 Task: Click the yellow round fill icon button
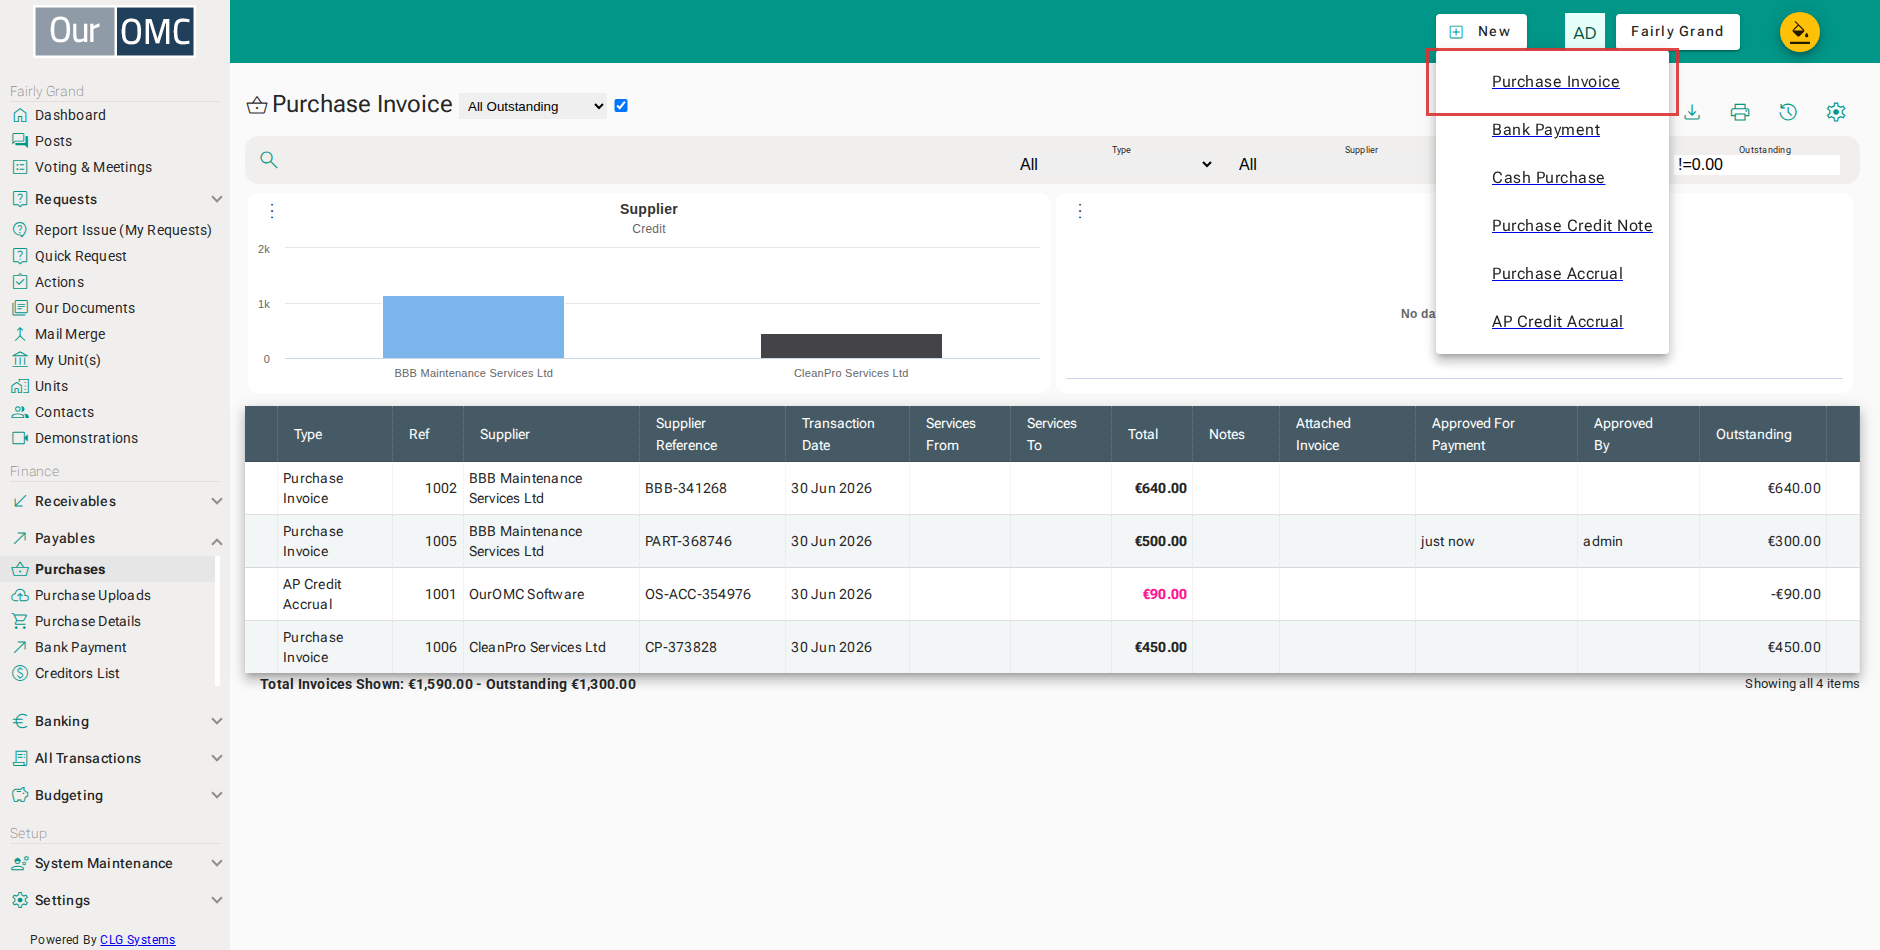[1800, 32]
